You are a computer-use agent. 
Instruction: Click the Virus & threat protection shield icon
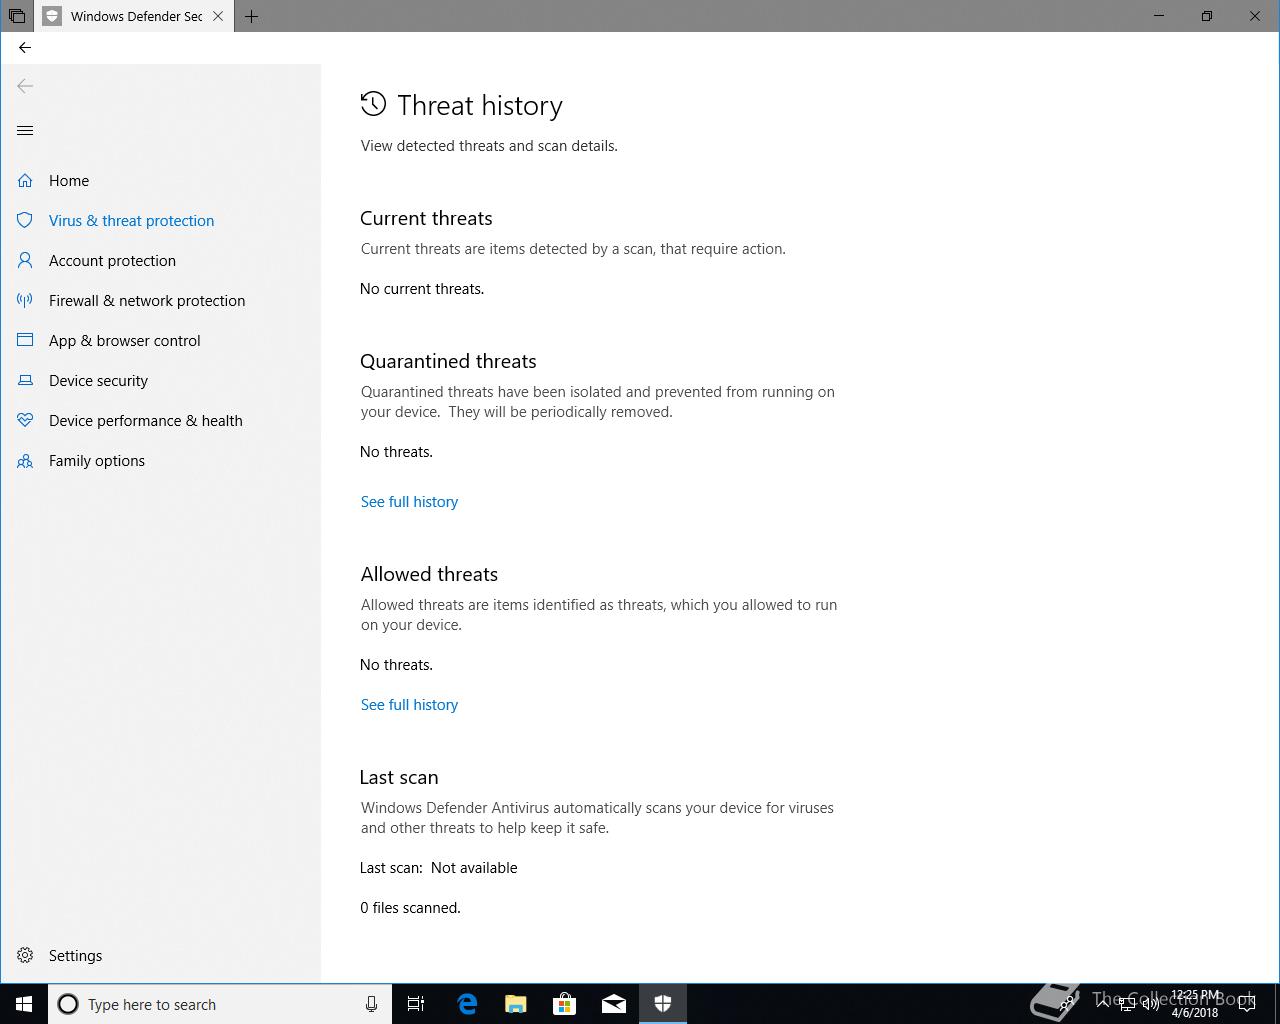click(x=25, y=220)
